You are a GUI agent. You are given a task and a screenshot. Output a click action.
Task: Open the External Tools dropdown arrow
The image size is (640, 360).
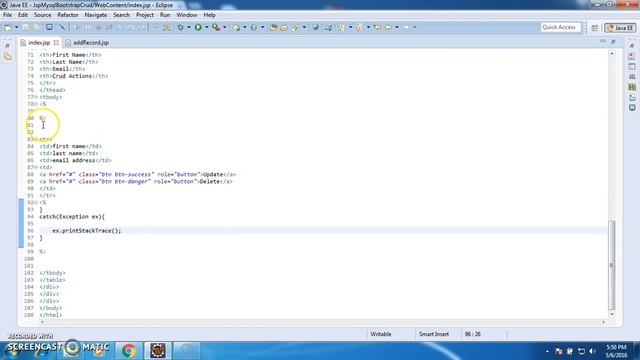pyautogui.click(x=224, y=27)
